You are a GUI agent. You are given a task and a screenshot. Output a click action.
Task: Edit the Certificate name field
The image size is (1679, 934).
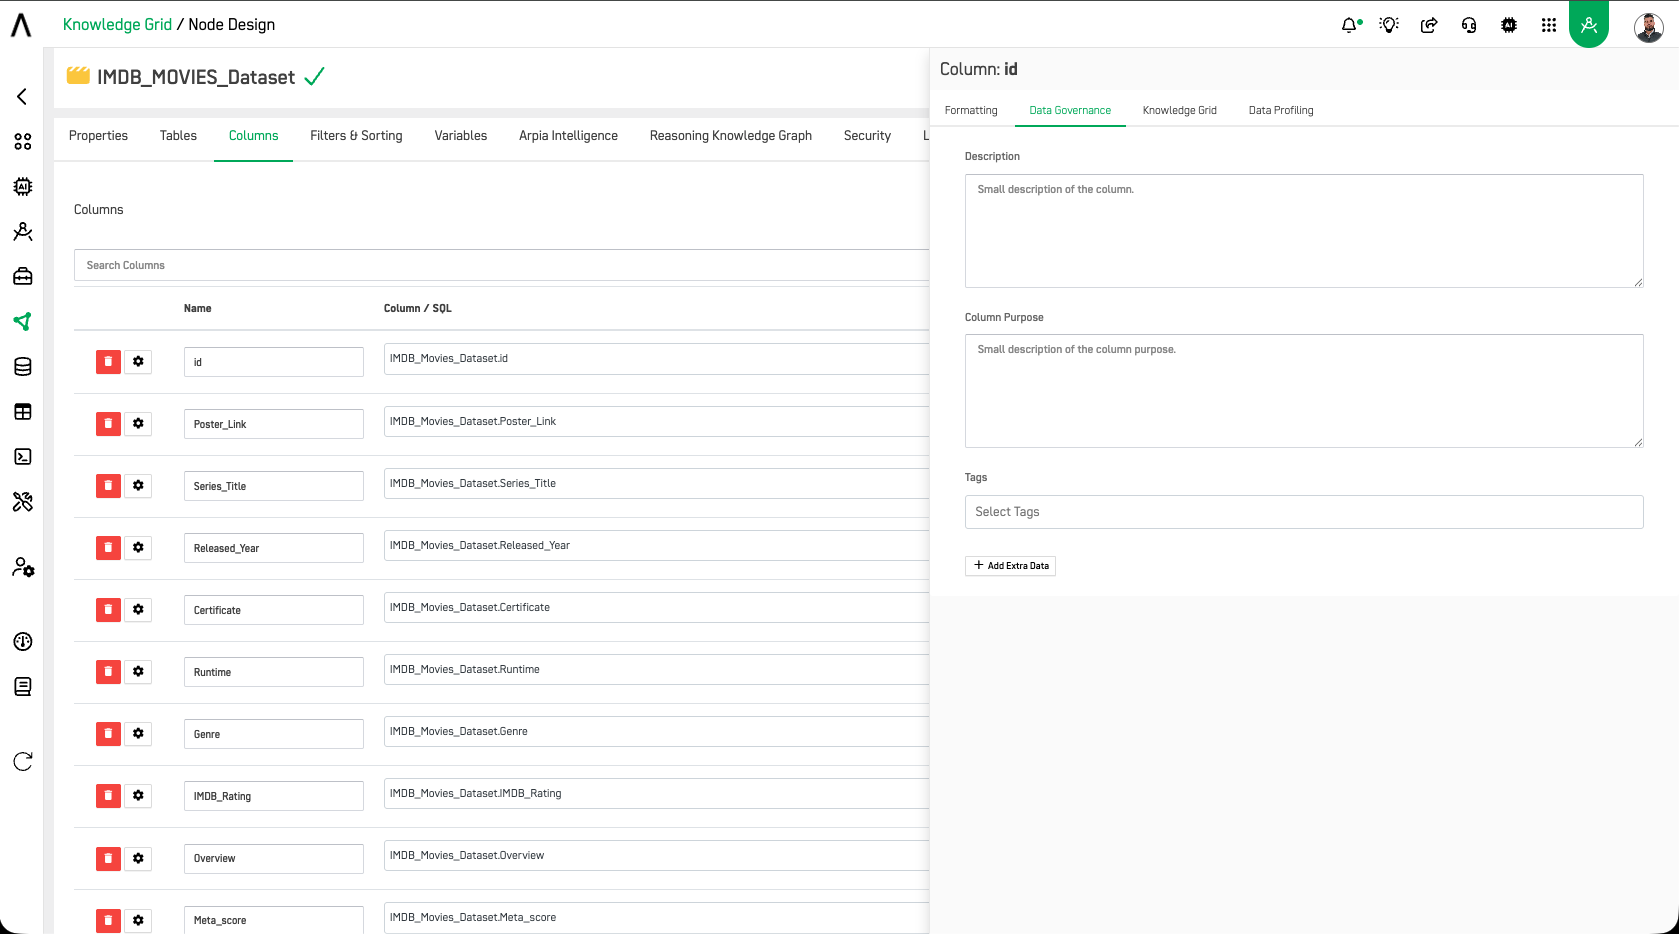pos(273,610)
